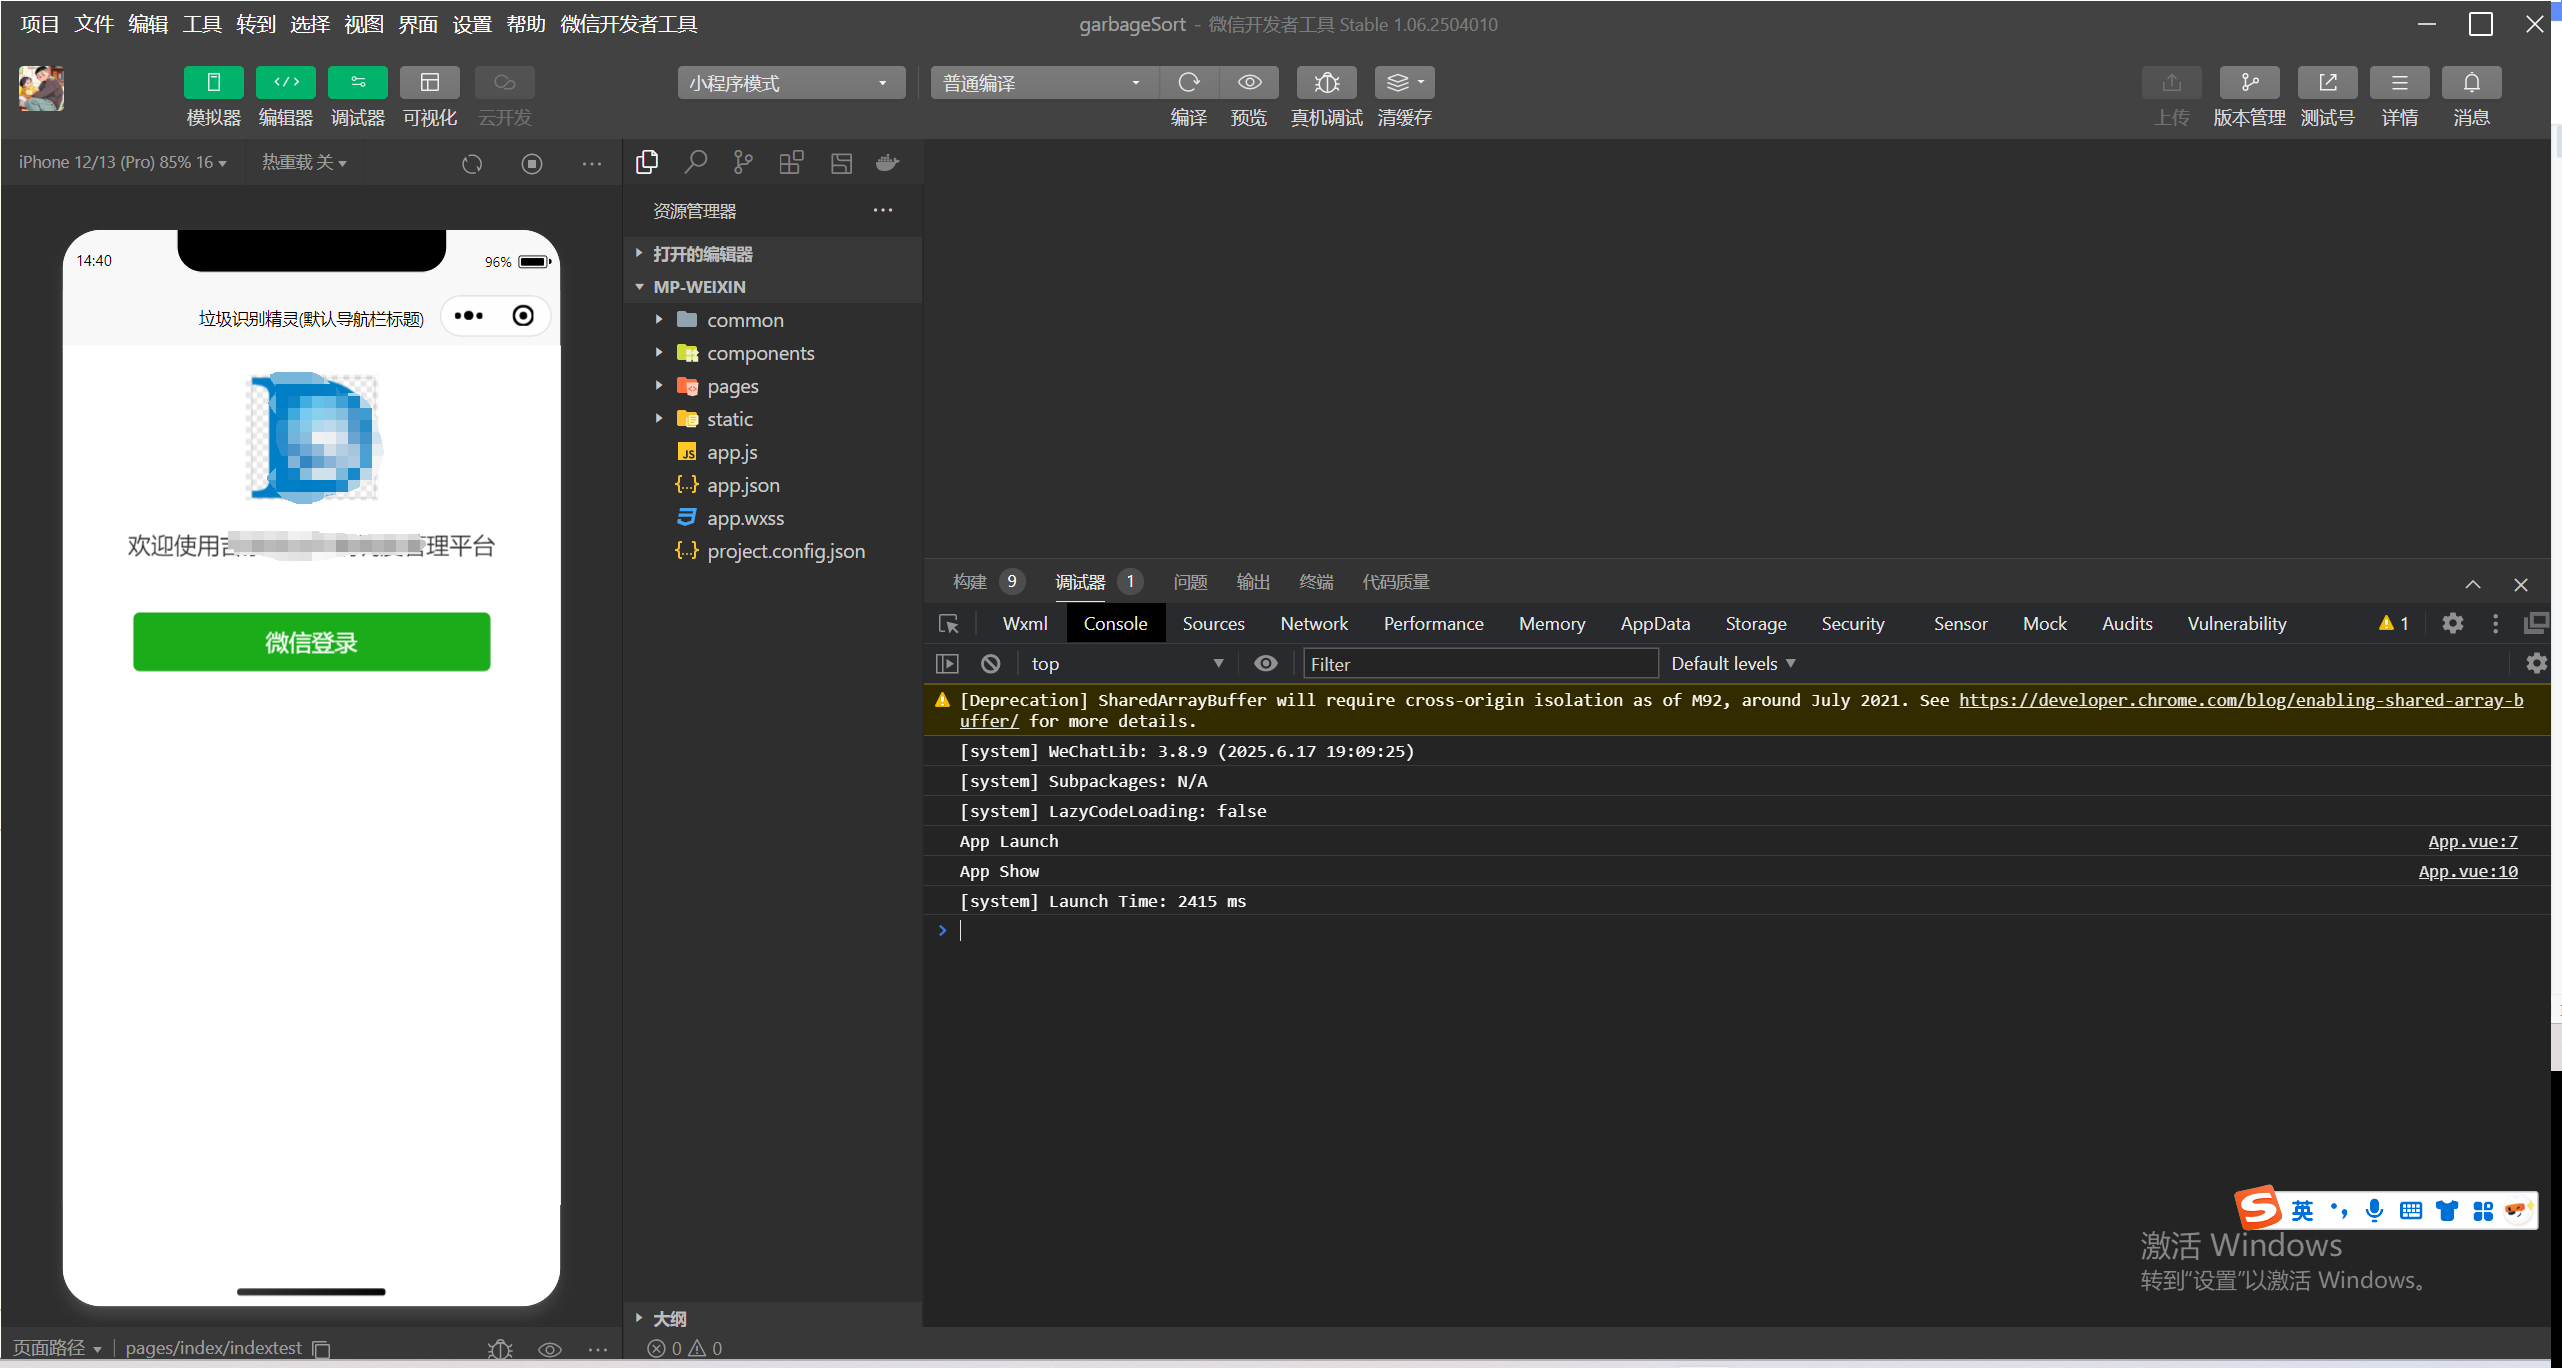The image size is (2562, 1368).
Task: Select the element inspector arrow icon
Action: tap(948, 624)
